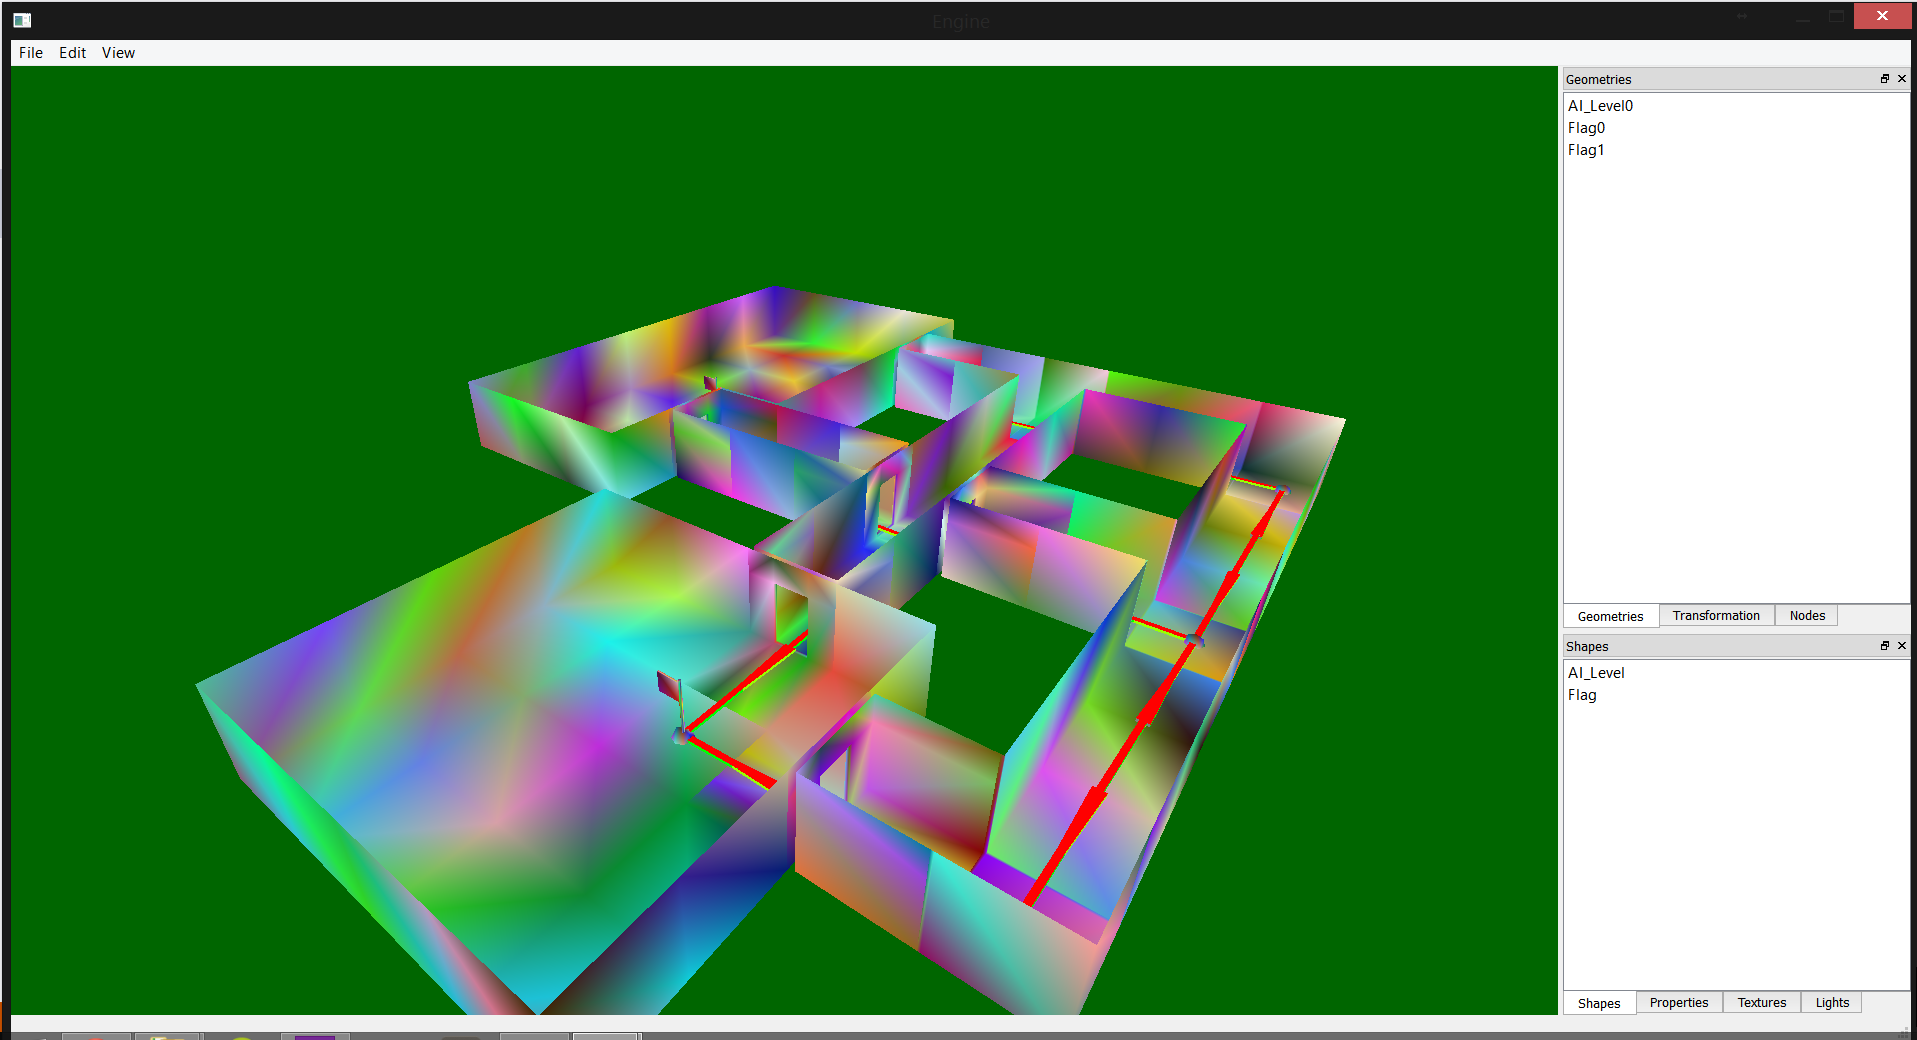This screenshot has width=1917, height=1040.
Task: Float the Shapes dock panel
Action: click(1885, 646)
